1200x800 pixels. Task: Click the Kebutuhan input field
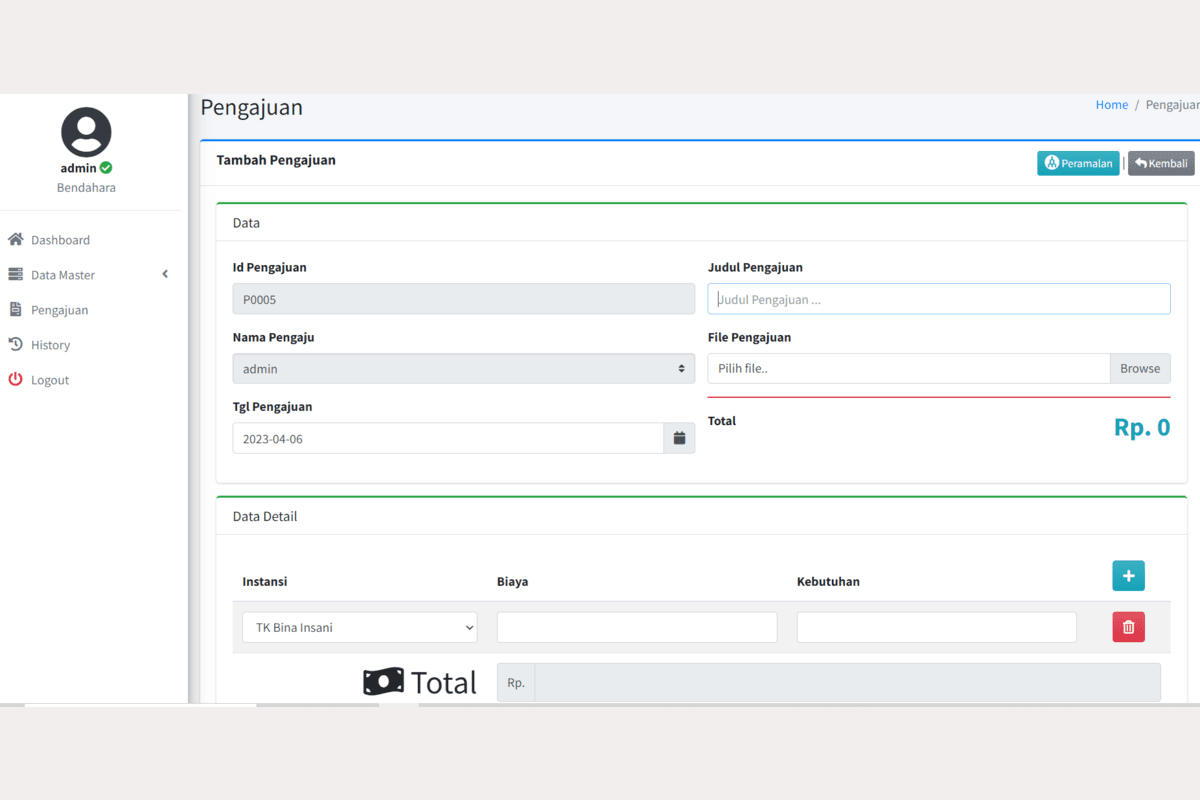936,627
